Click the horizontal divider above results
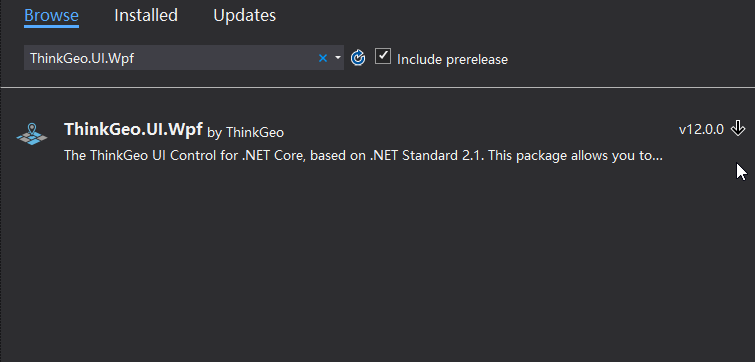Screen dimensions: 755x362 378,88
